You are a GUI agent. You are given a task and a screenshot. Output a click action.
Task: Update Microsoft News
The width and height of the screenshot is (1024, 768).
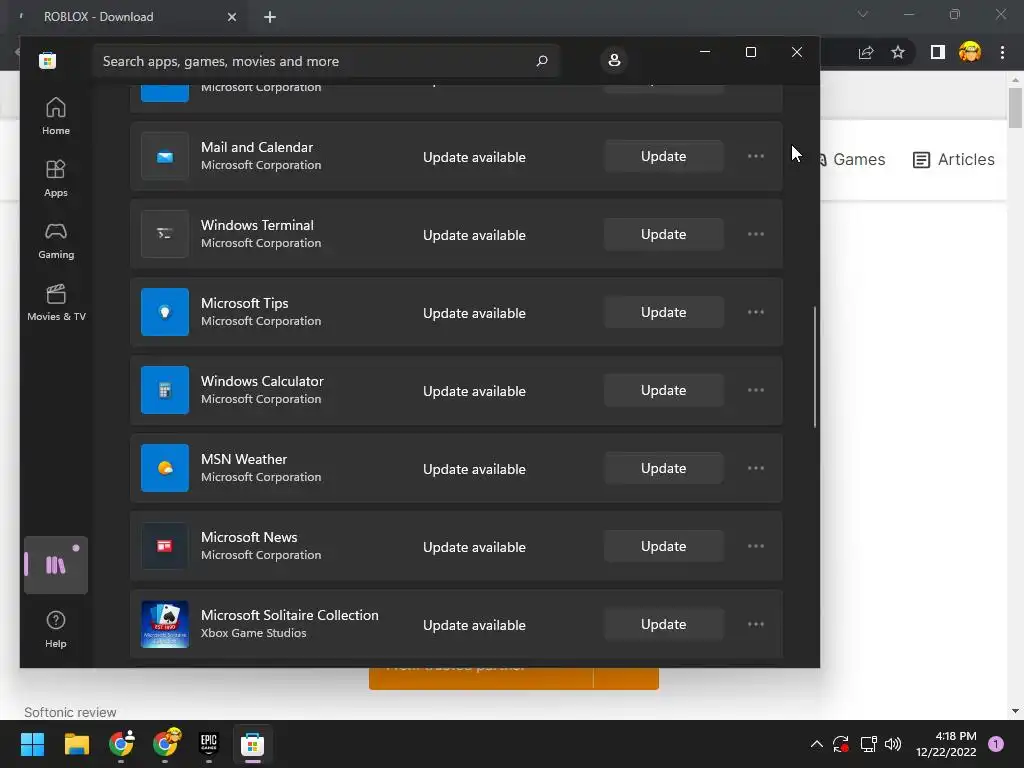pyautogui.click(x=664, y=546)
